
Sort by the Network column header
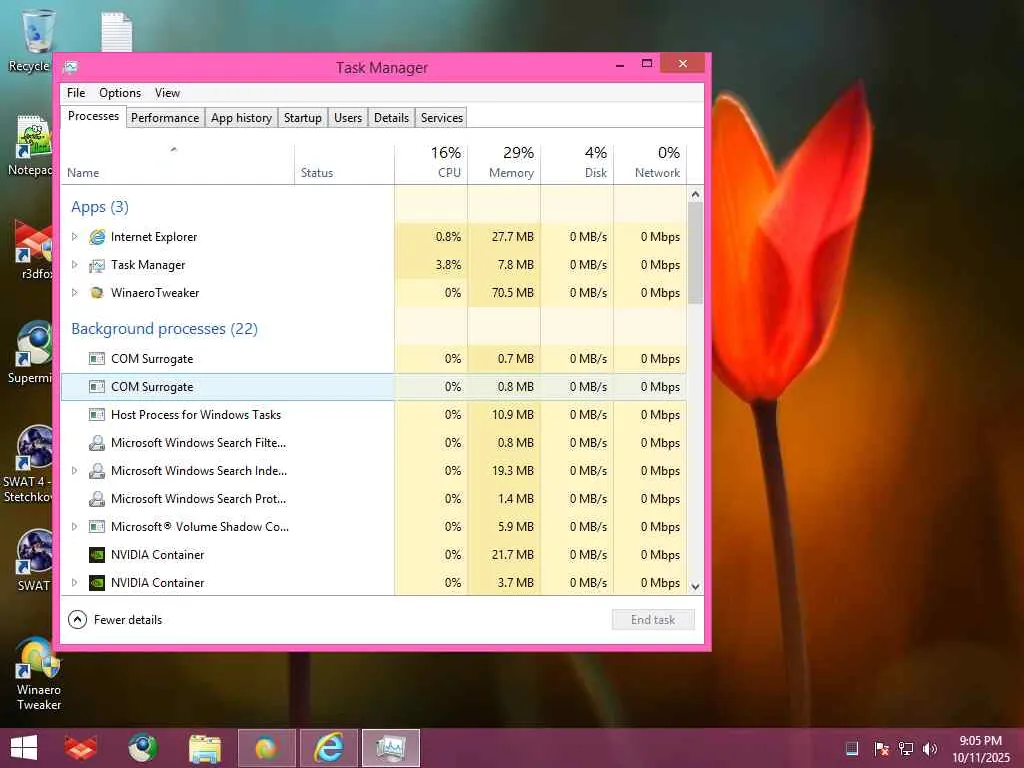[650, 165]
